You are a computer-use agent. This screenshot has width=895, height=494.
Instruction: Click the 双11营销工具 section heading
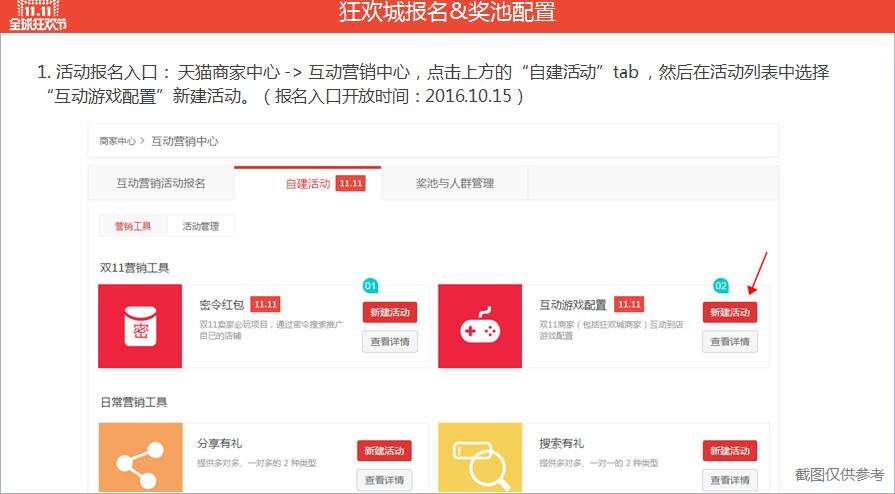(135, 267)
